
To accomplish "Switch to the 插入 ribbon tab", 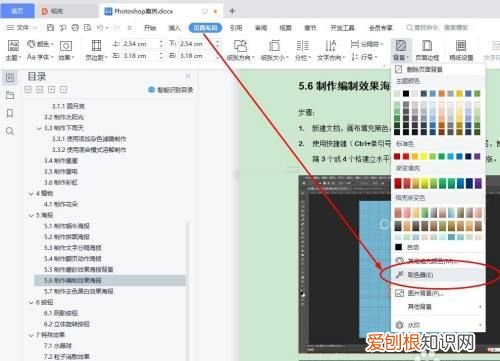I will point(174,28).
